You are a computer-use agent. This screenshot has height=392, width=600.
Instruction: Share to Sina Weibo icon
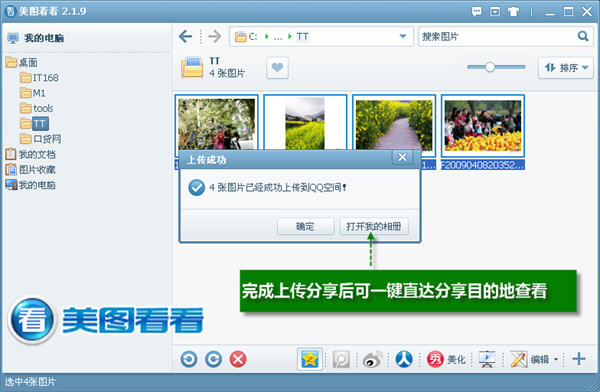point(372,359)
